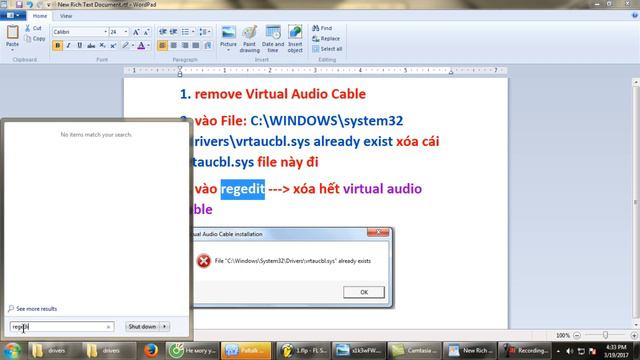This screenshot has height=360, width=640.
Task: Open the Paragraph settings dialog icon
Action: pos(208,45)
